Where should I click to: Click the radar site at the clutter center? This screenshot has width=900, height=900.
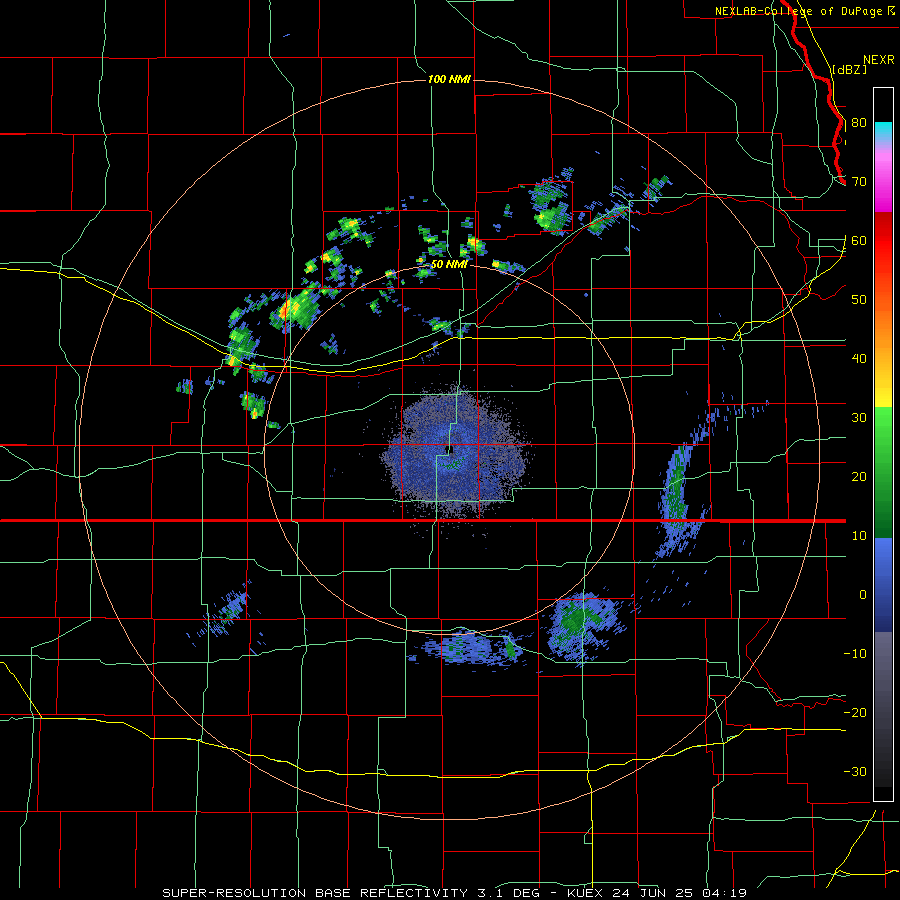pyautogui.click(x=451, y=450)
